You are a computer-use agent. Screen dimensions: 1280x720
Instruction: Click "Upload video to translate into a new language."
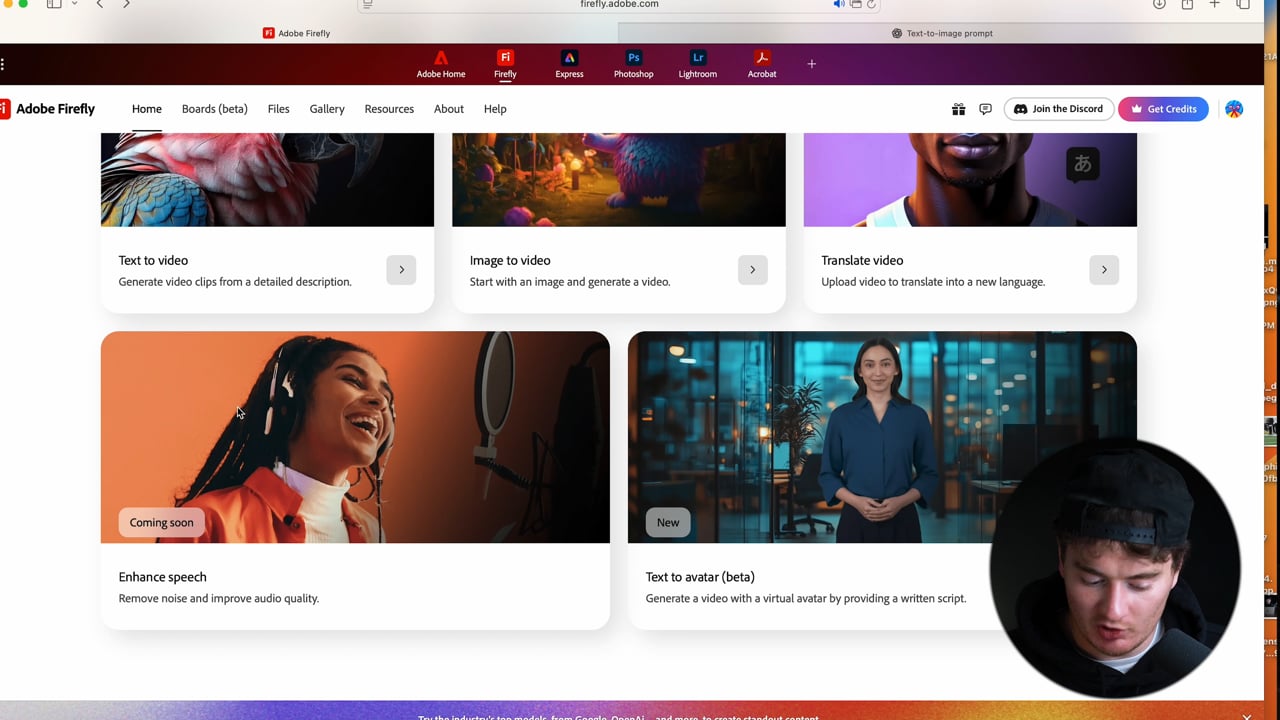click(x=933, y=282)
